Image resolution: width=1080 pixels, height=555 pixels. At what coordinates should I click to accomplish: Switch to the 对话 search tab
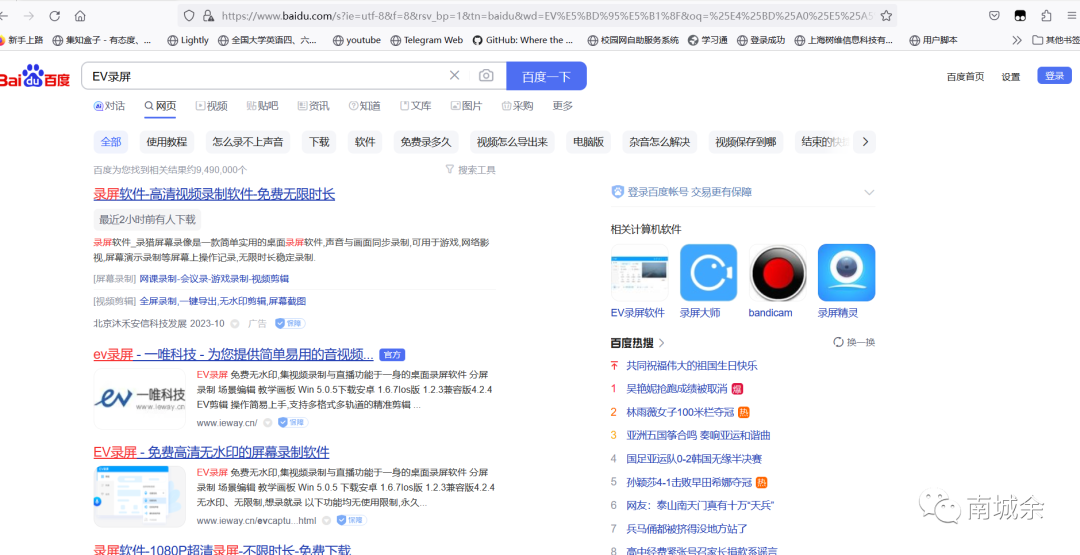(x=110, y=106)
